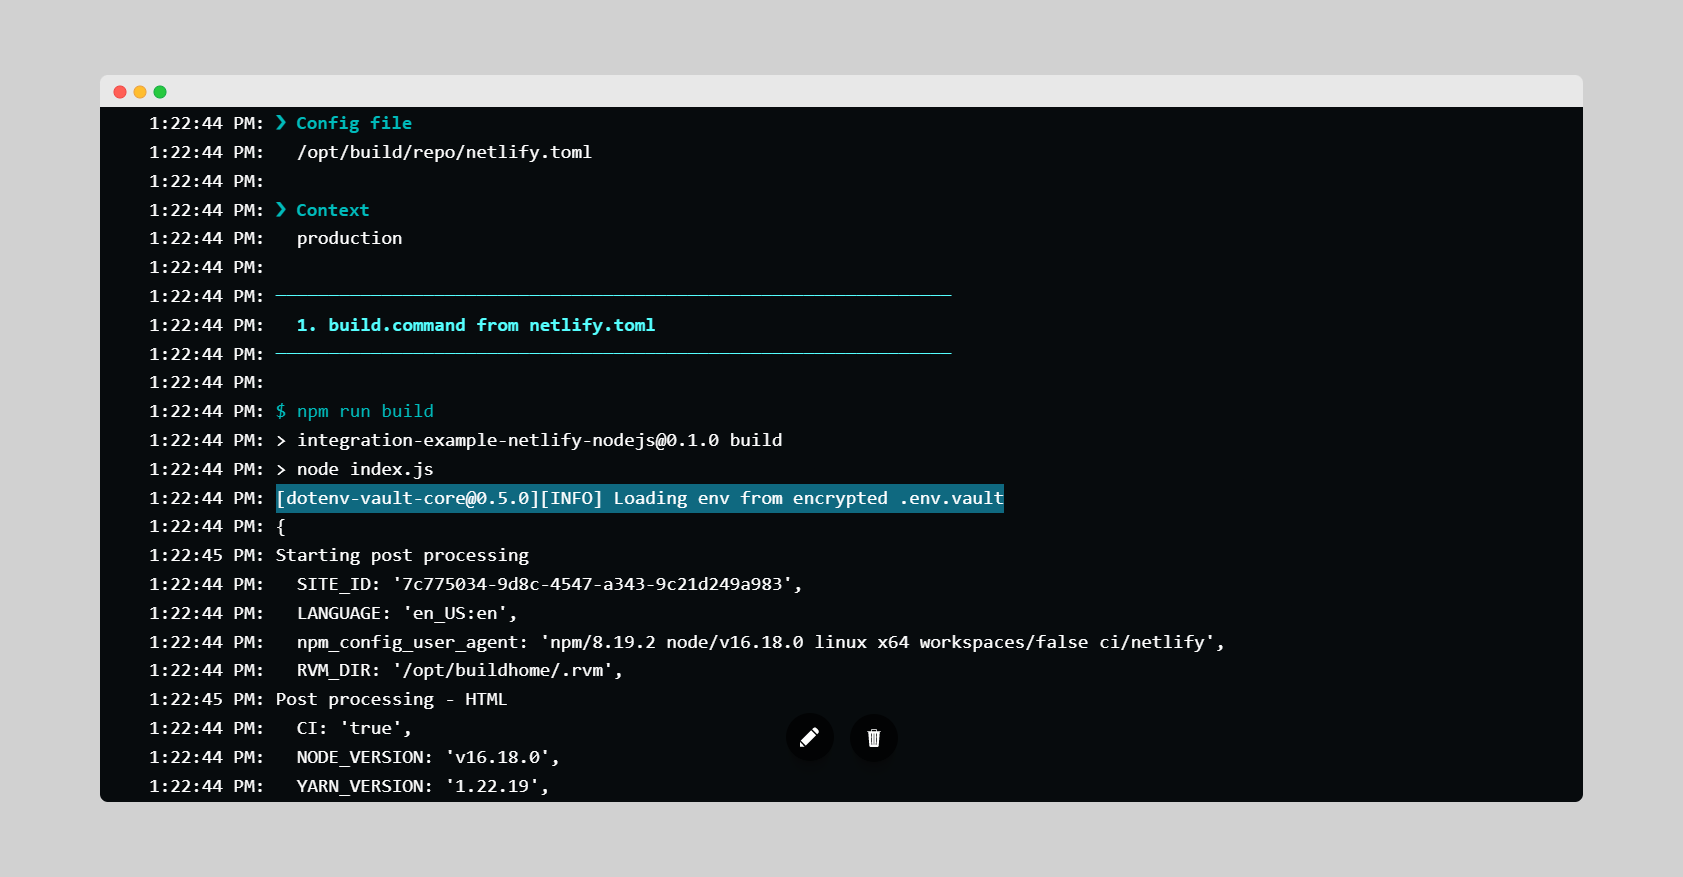Image resolution: width=1683 pixels, height=877 pixels.
Task: Click the SITE_ID value line
Action: tap(549, 584)
